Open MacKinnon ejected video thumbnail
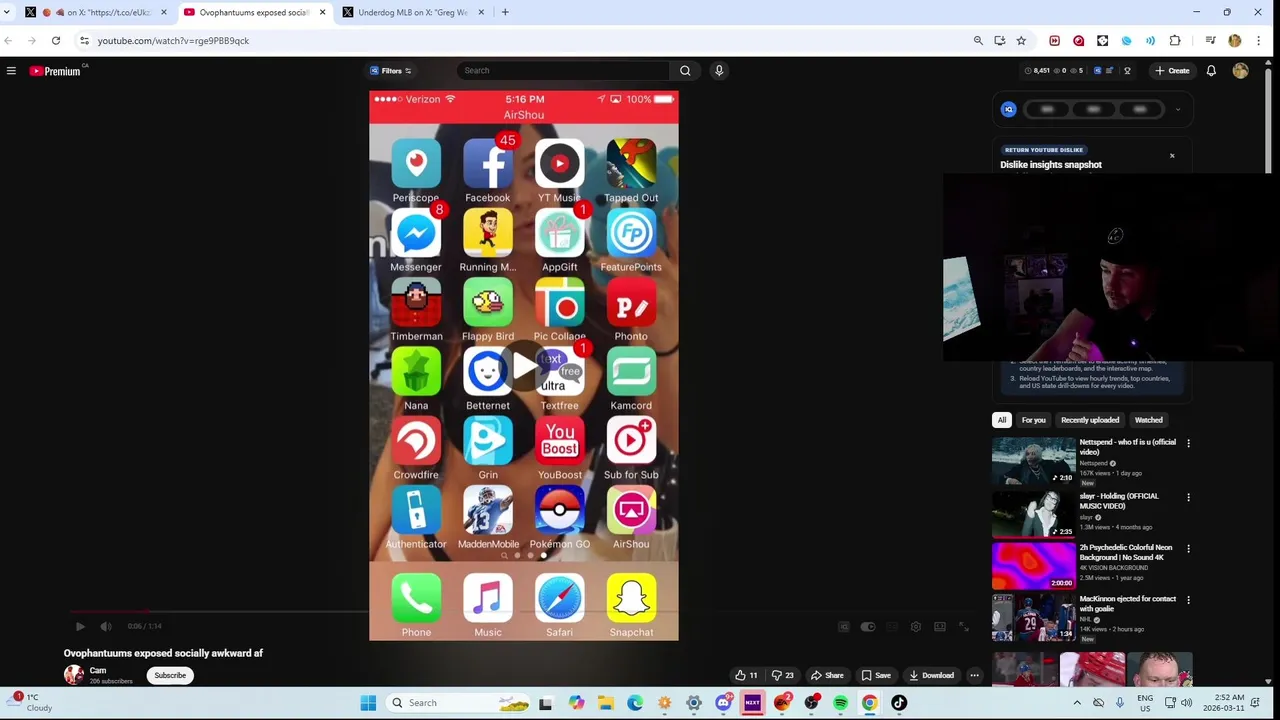 1033,617
